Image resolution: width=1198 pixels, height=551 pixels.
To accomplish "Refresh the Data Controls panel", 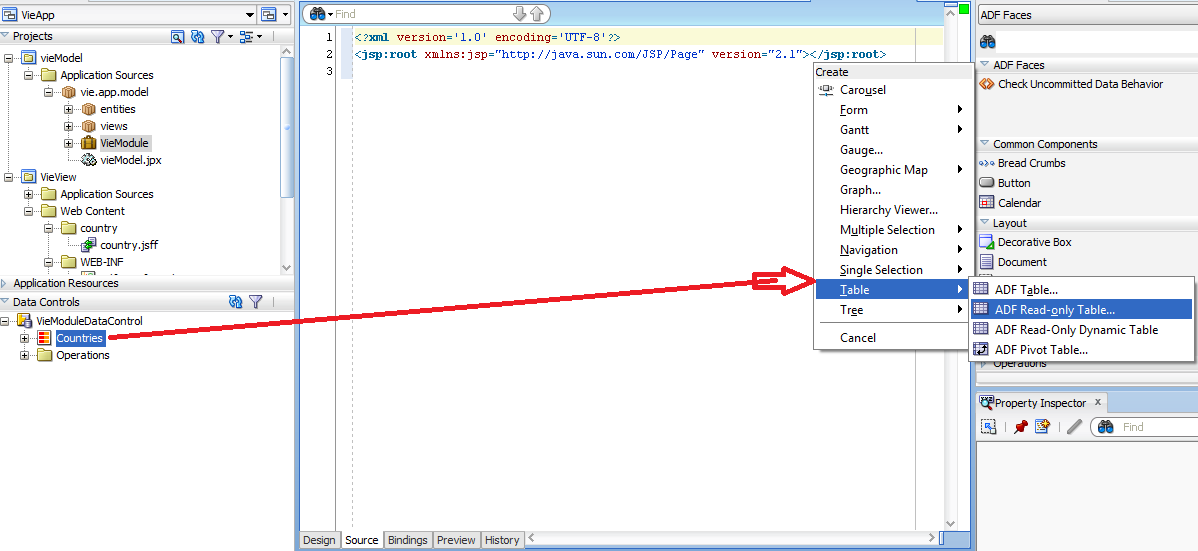I will tap(236, 302).
